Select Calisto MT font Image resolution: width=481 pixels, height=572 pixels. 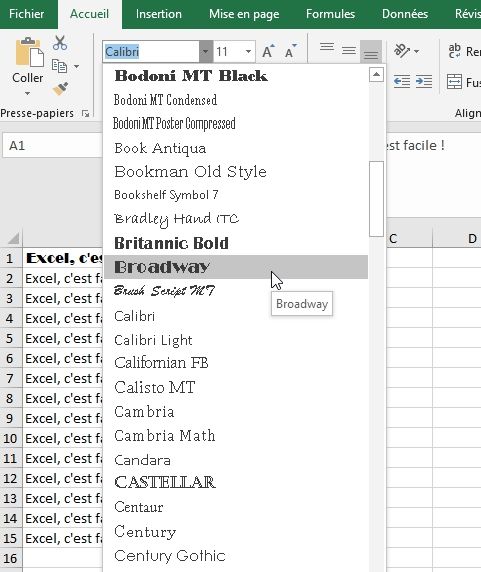pos(236,387)
